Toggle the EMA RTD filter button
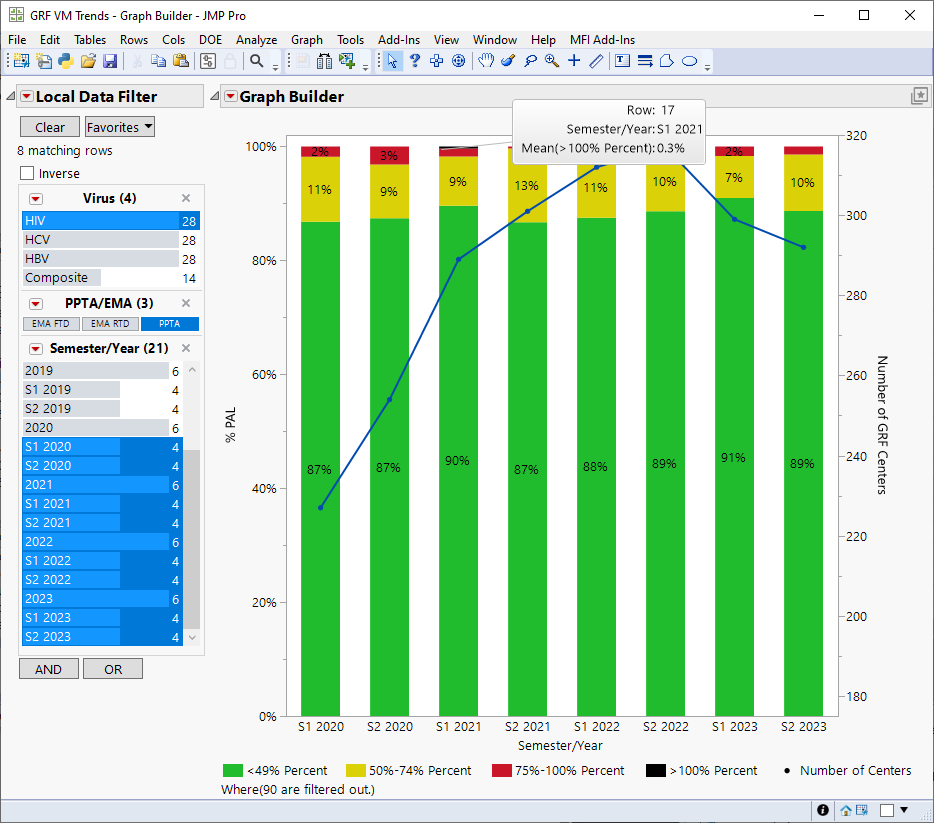 point(110,323)
